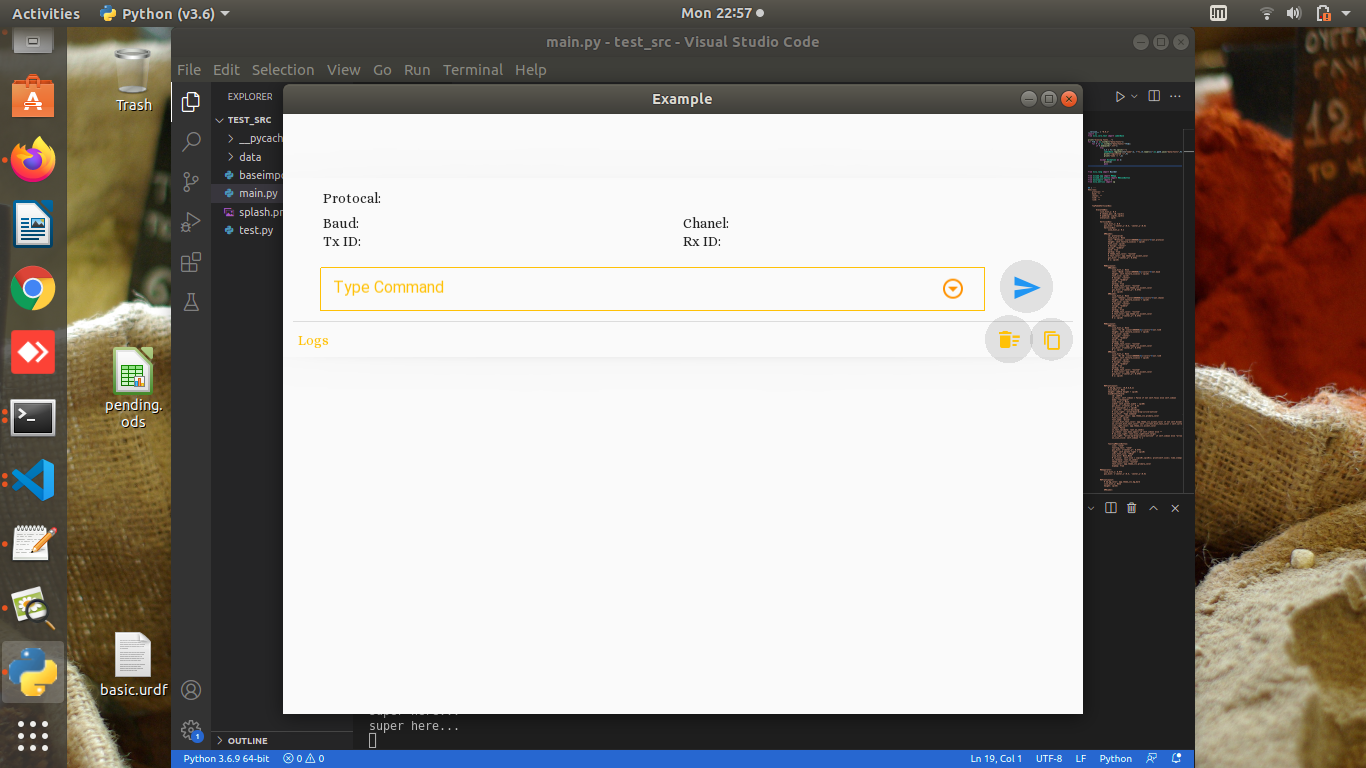Viewport: 1366px width, 768px height.
Task: Clear the logs using the trash icon
Action: 1008,339
